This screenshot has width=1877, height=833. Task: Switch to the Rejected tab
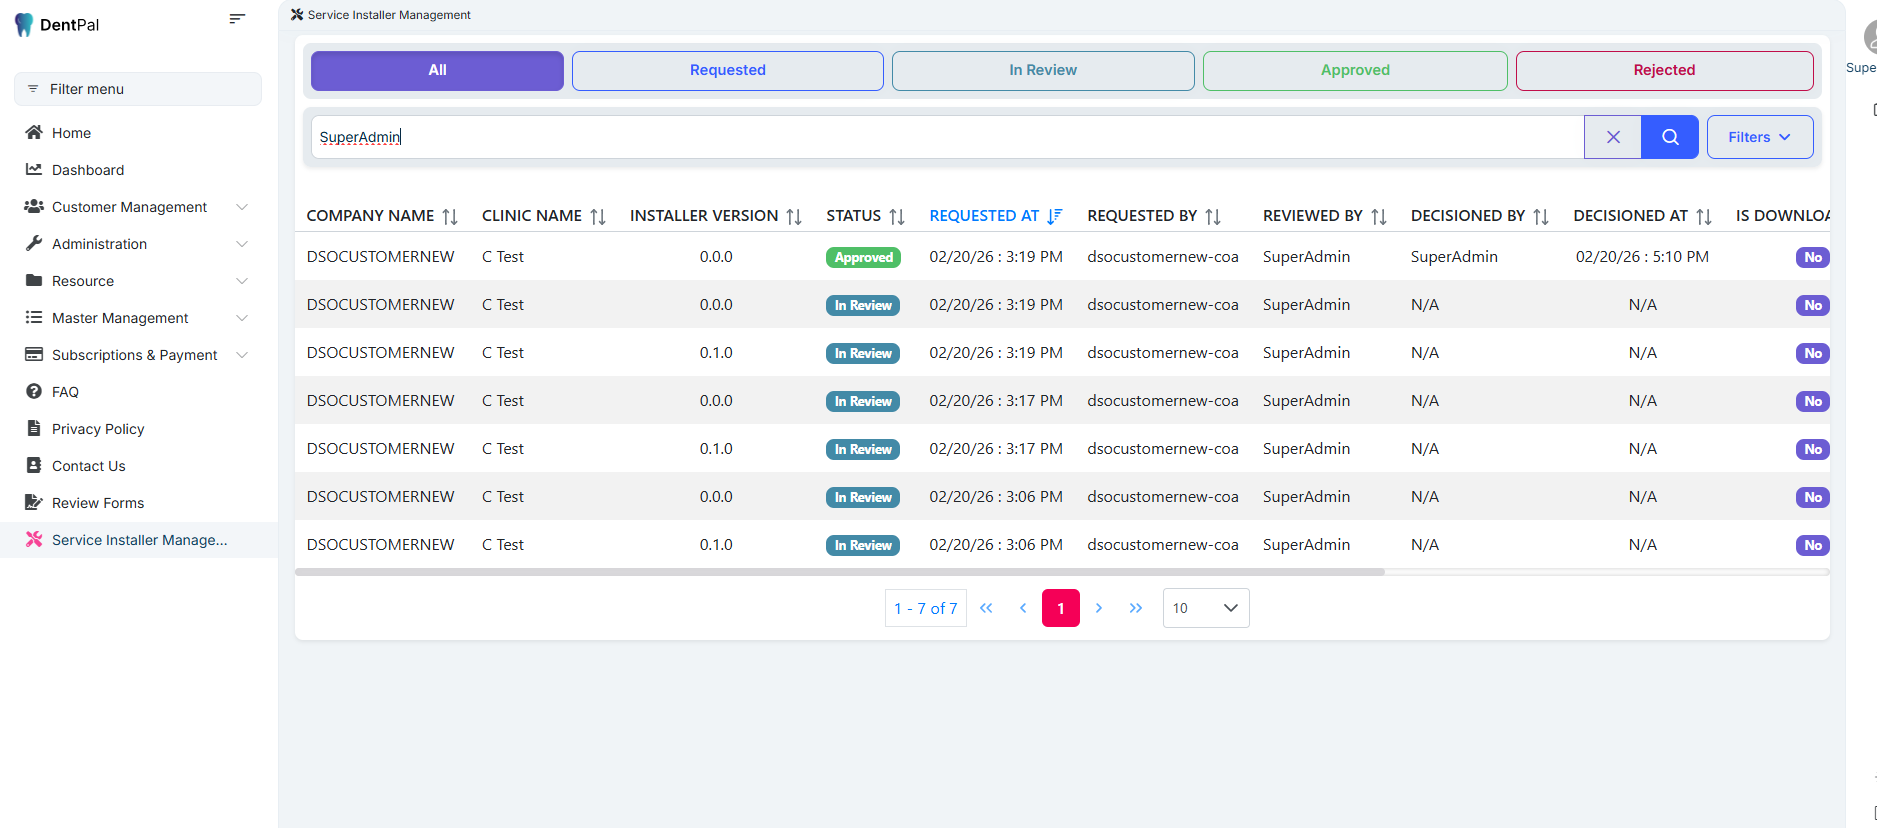[x=1663, y=70]
